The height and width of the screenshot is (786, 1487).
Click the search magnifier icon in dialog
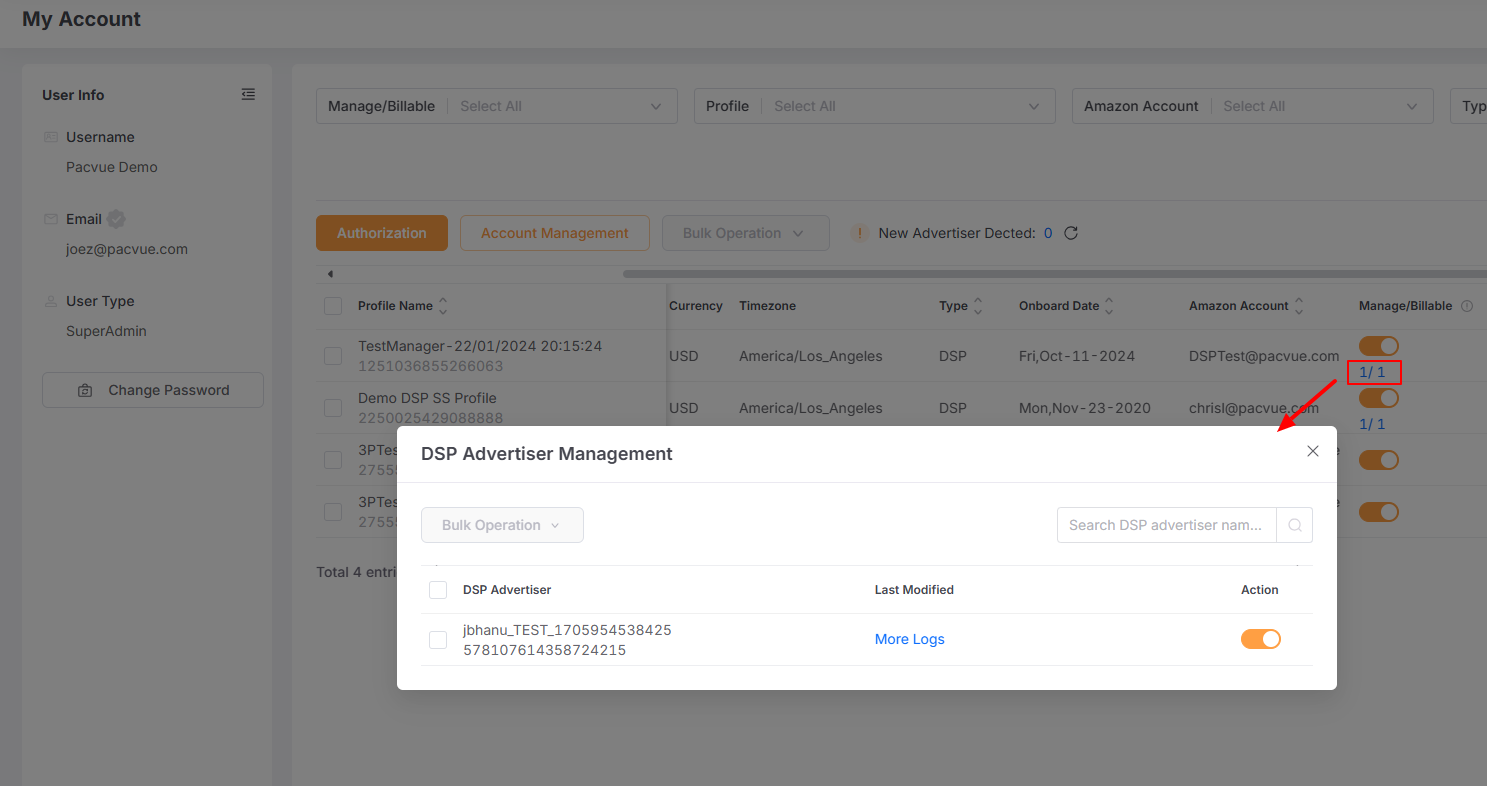pyautogui.click(x=1294, y=525)
